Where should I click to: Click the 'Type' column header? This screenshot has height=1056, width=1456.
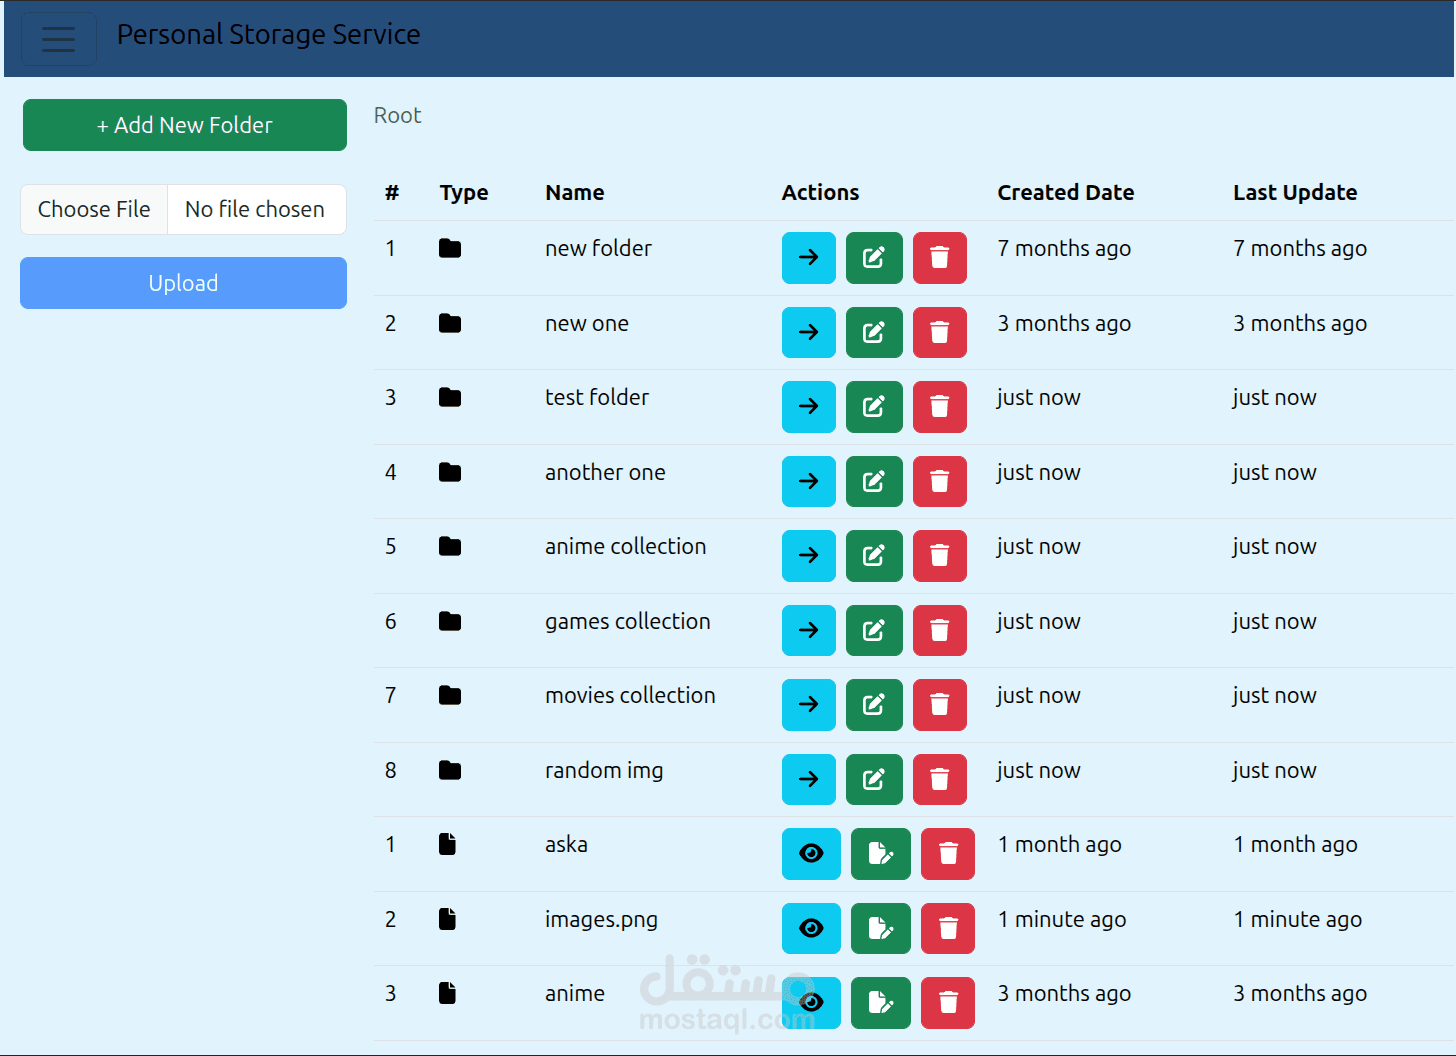tap(464, 193)
